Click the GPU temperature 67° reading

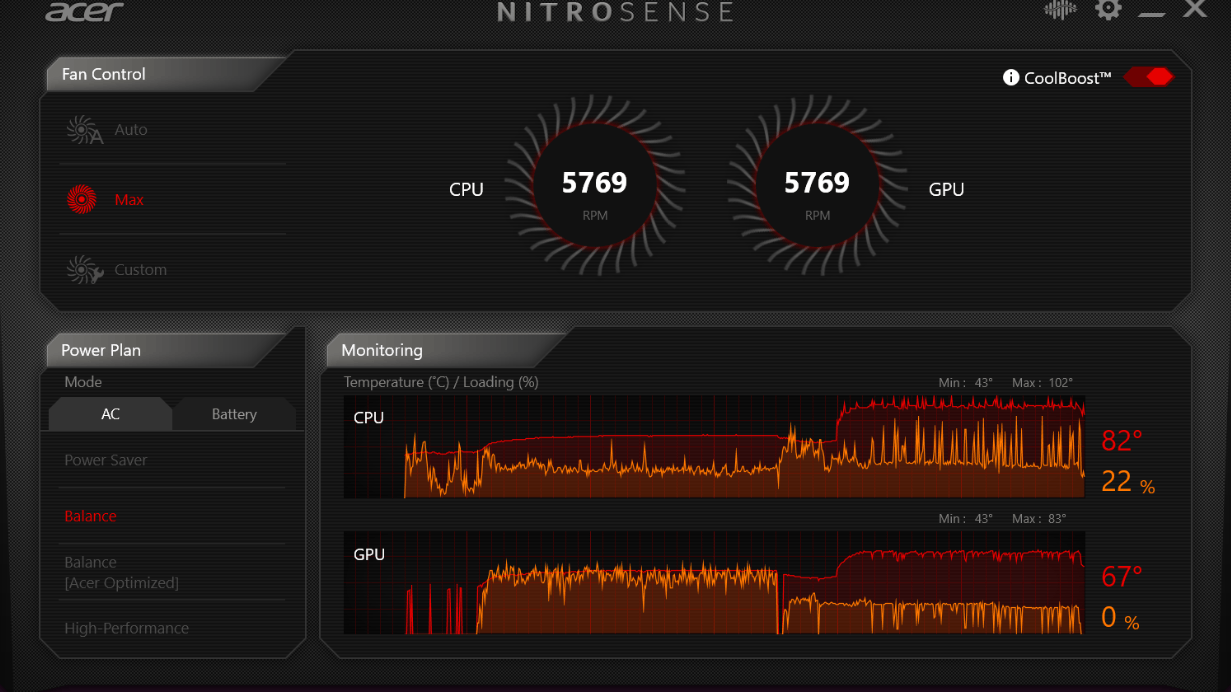[x=1122, y=577]
